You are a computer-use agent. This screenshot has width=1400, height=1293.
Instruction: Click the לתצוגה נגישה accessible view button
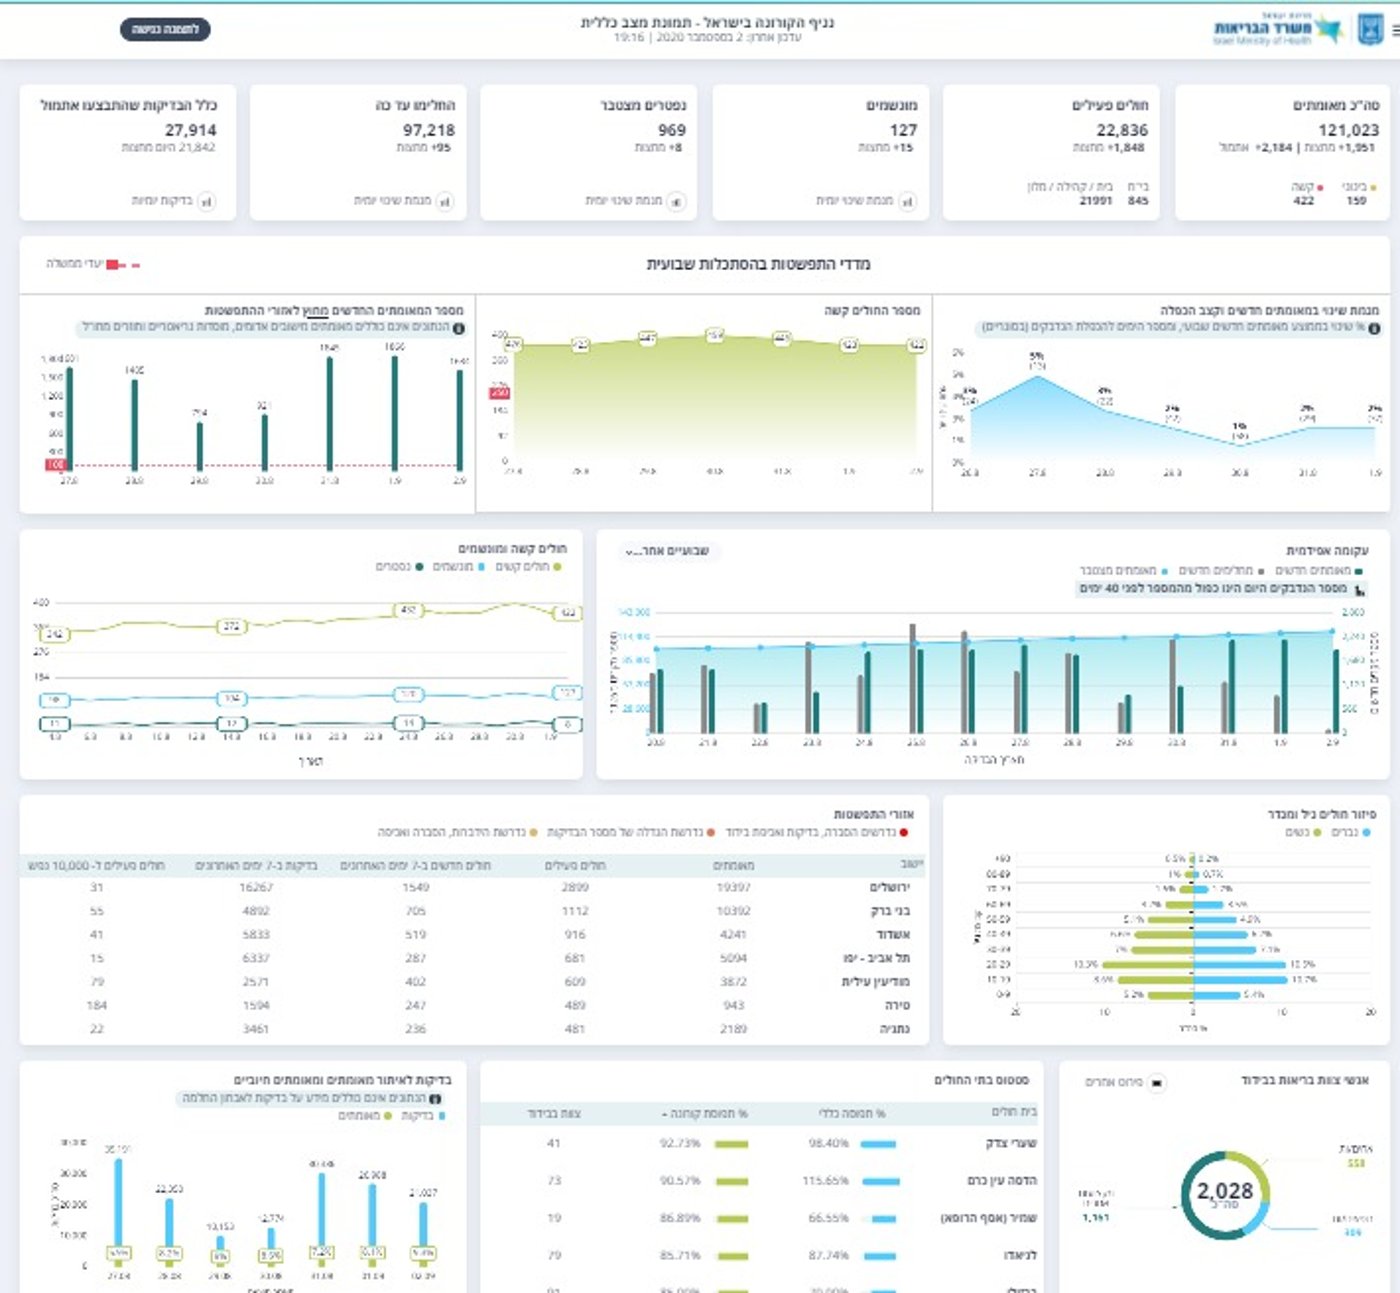coord(165,30)
